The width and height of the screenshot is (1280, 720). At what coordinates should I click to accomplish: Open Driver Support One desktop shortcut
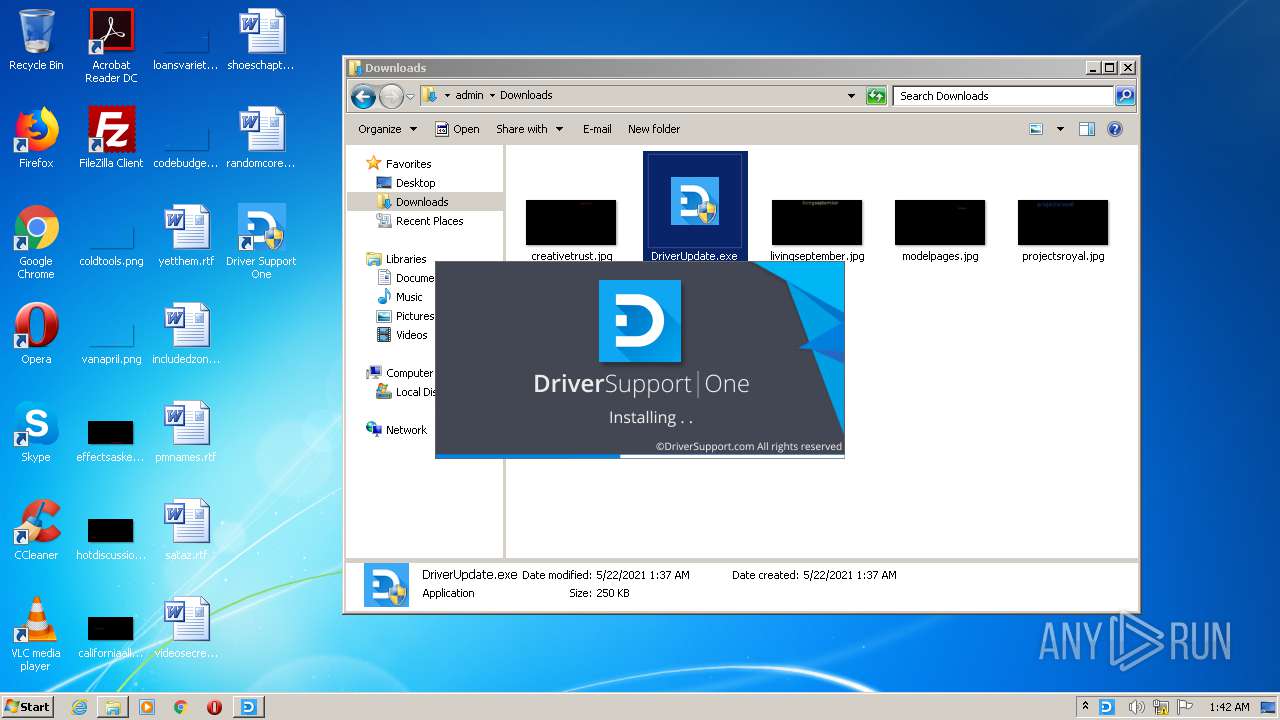click(261, 242)
